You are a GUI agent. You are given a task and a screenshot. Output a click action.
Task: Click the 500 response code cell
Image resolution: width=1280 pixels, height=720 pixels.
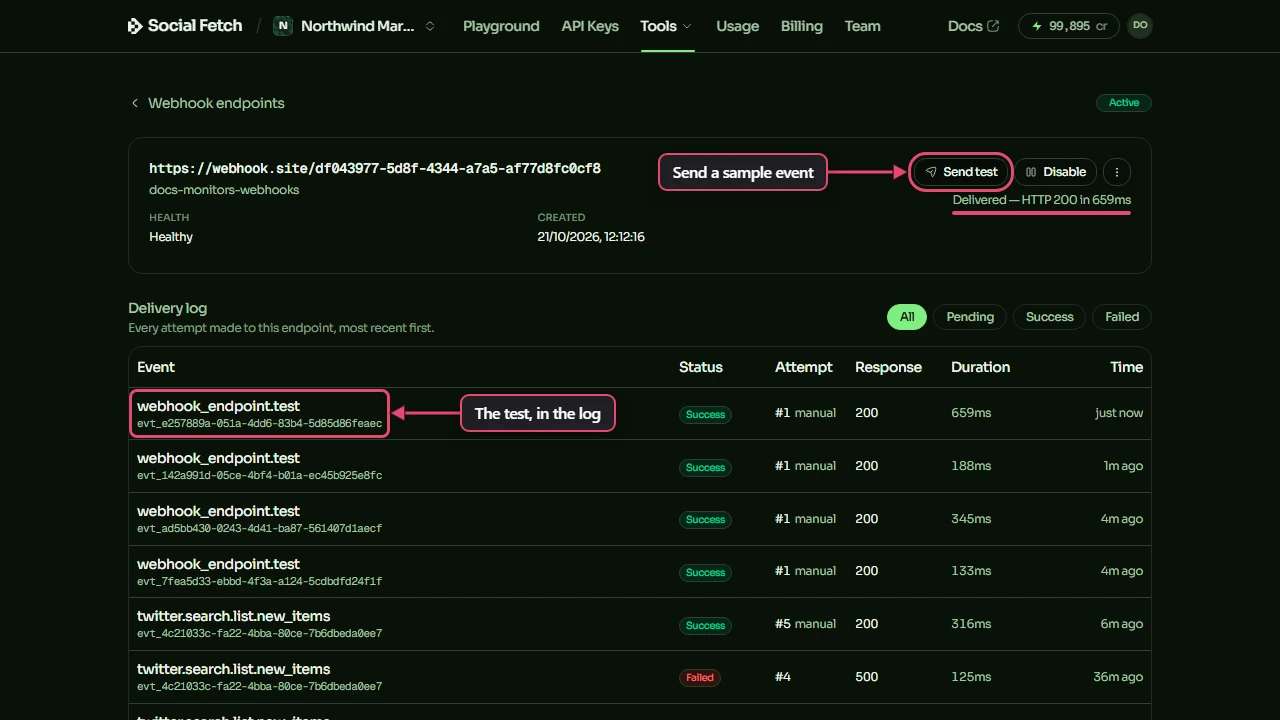(x=867, y=677)
